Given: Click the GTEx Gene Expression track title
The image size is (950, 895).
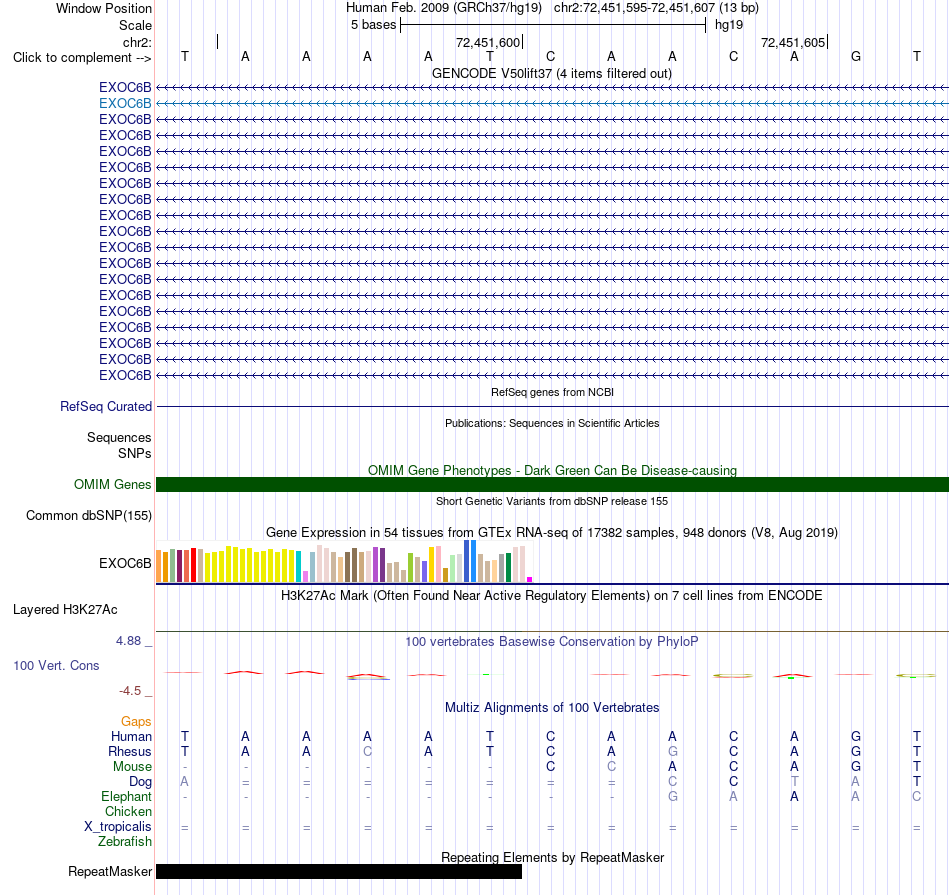Looking at the screenshot, I should tap(551, 533).
